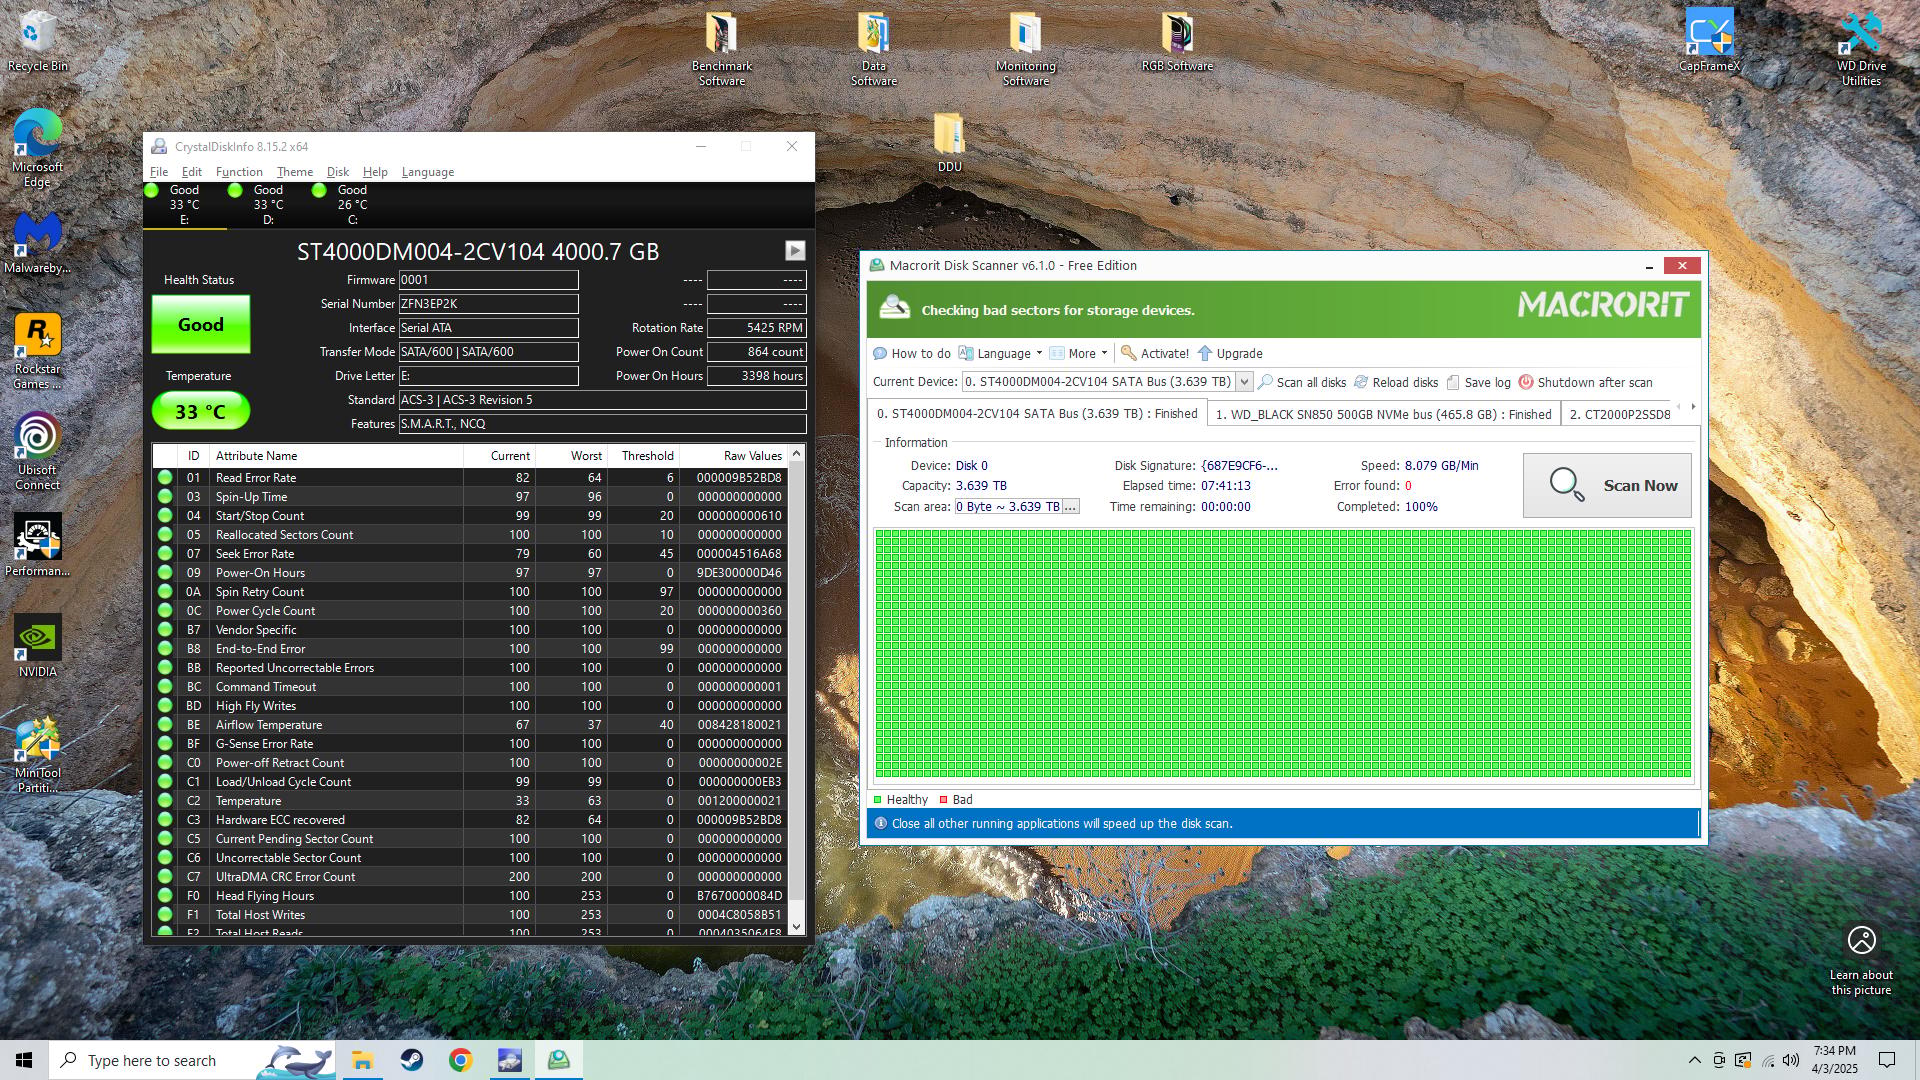Open the Monitoring Software folder
Image resolution: width=1920 pixels, height=1080 pixels.
(x=1025, y=48)
